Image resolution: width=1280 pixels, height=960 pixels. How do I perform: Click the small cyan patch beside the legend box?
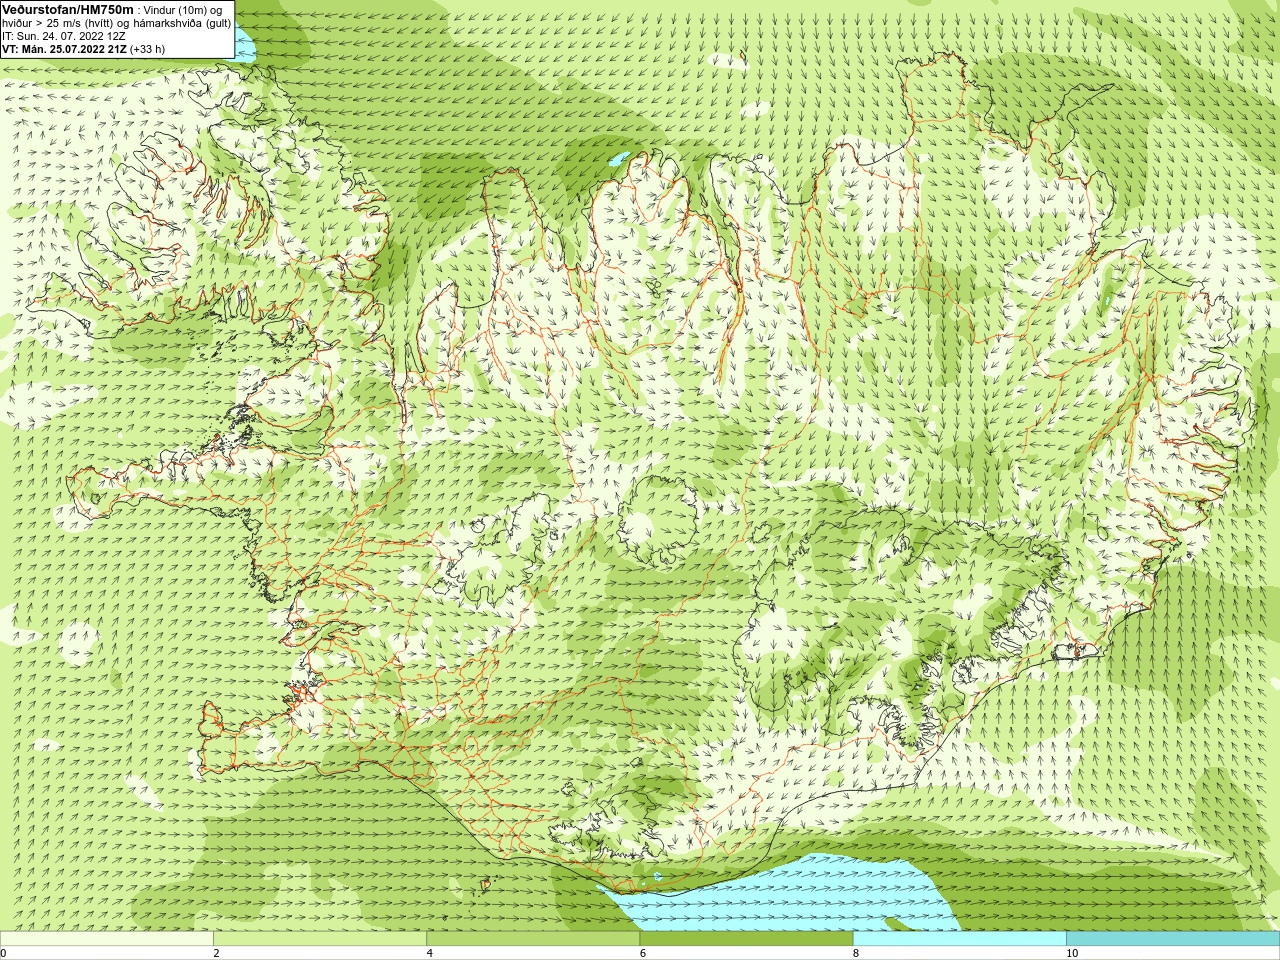[x=247, y=45]
